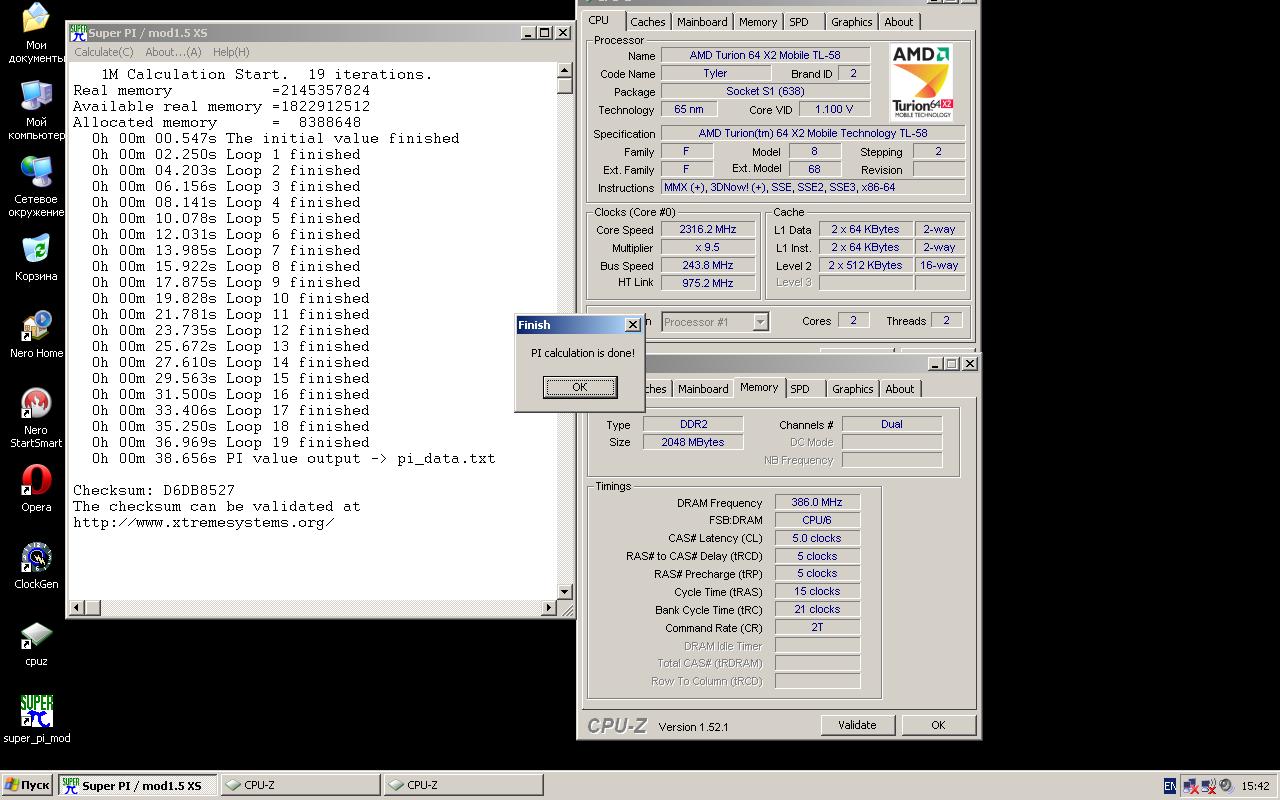Click the HT Link value 975.2 MHz
Viewport: 1280px width, 800px height.
708,283
